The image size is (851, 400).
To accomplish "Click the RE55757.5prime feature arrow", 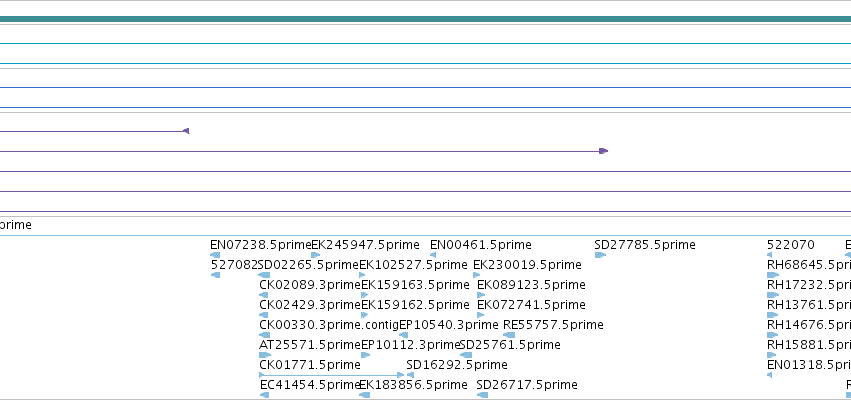I will pyautogui.click(x=509, y=335).
